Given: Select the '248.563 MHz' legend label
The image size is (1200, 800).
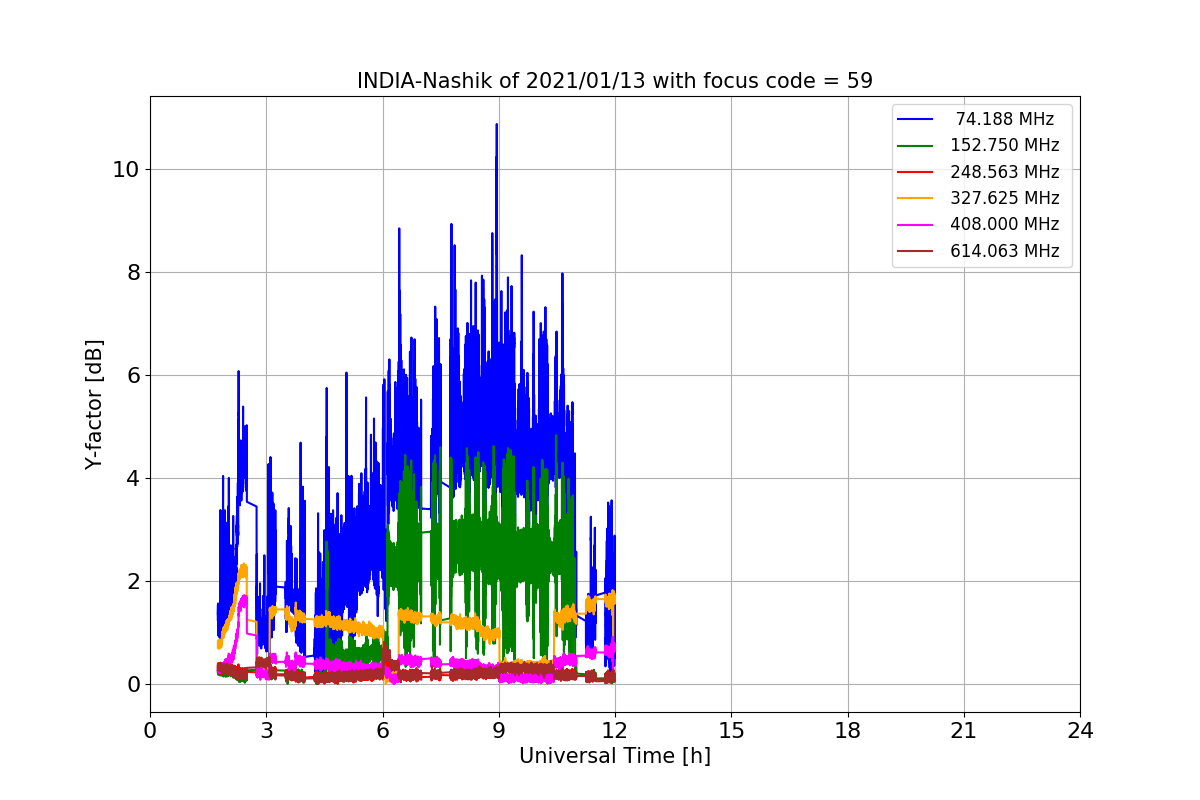Looking at the screenshot, I should click(1005, 172).
